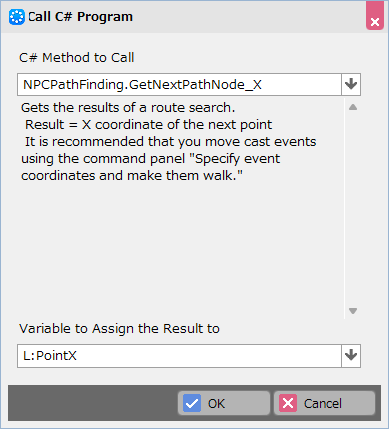Click the description scrollbar up arrow
Screen dimensions: 389x429
[353, 107]
